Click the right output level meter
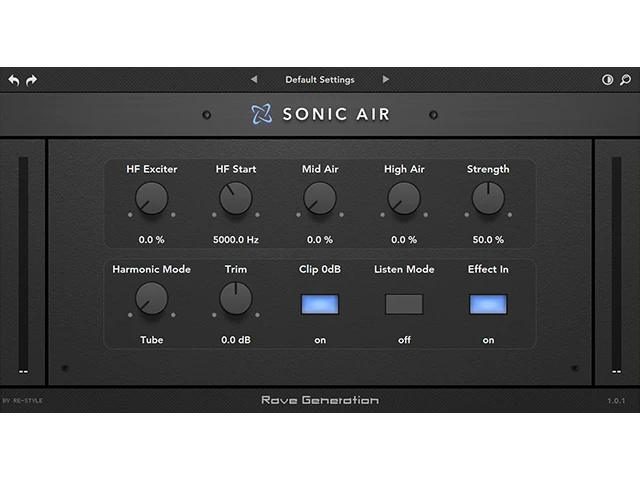Viewport: 640px width, 480px height. [x=616, y=264]
